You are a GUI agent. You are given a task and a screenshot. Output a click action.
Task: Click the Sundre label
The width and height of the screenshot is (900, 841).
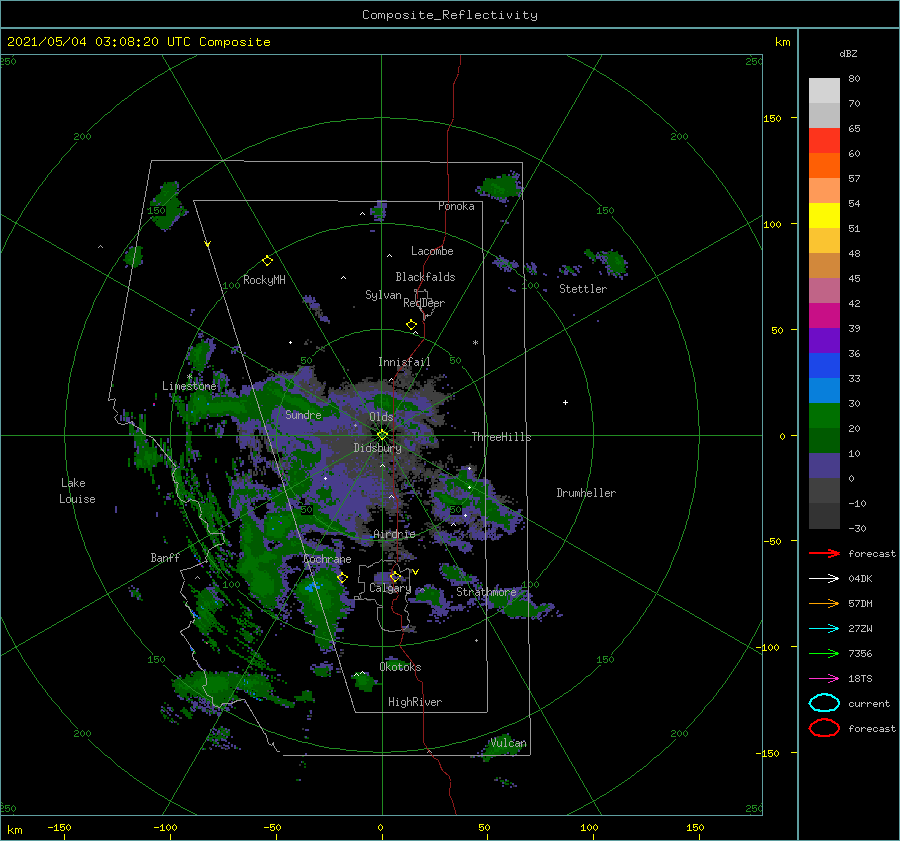303,414
